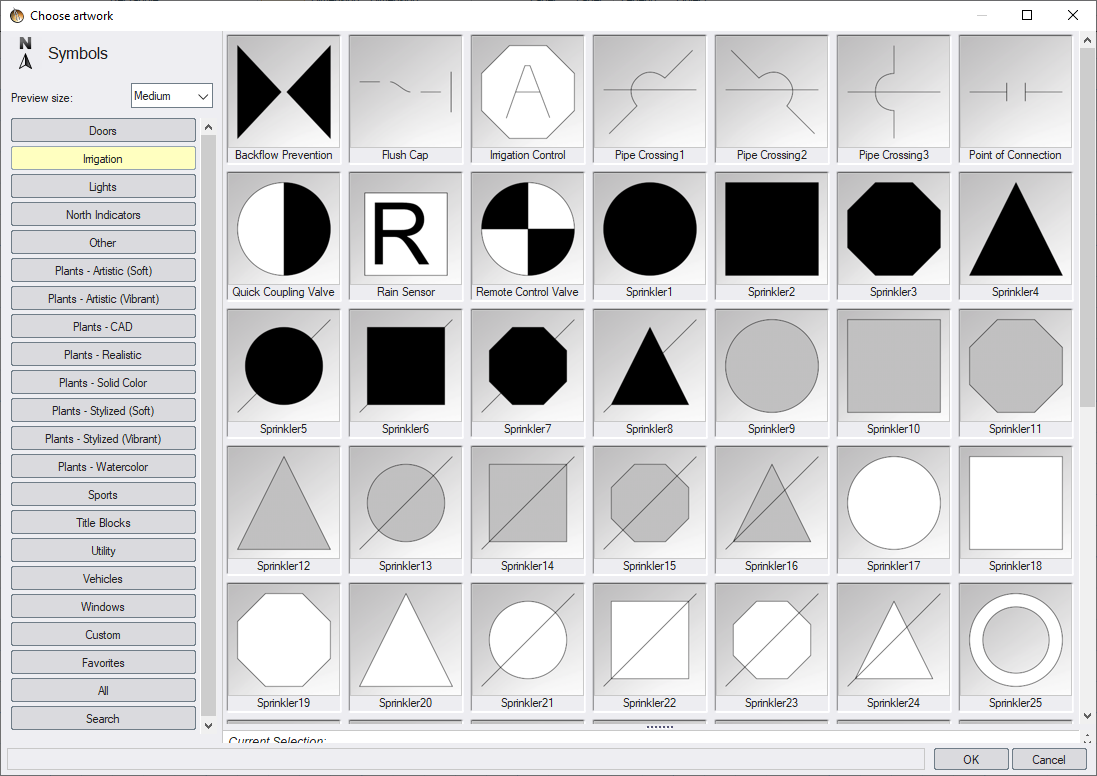Select the Point of Connection symbol

coord(1015,99)
